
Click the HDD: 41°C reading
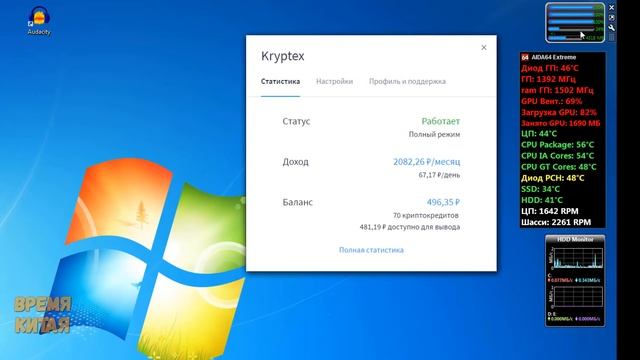point(542,200)
